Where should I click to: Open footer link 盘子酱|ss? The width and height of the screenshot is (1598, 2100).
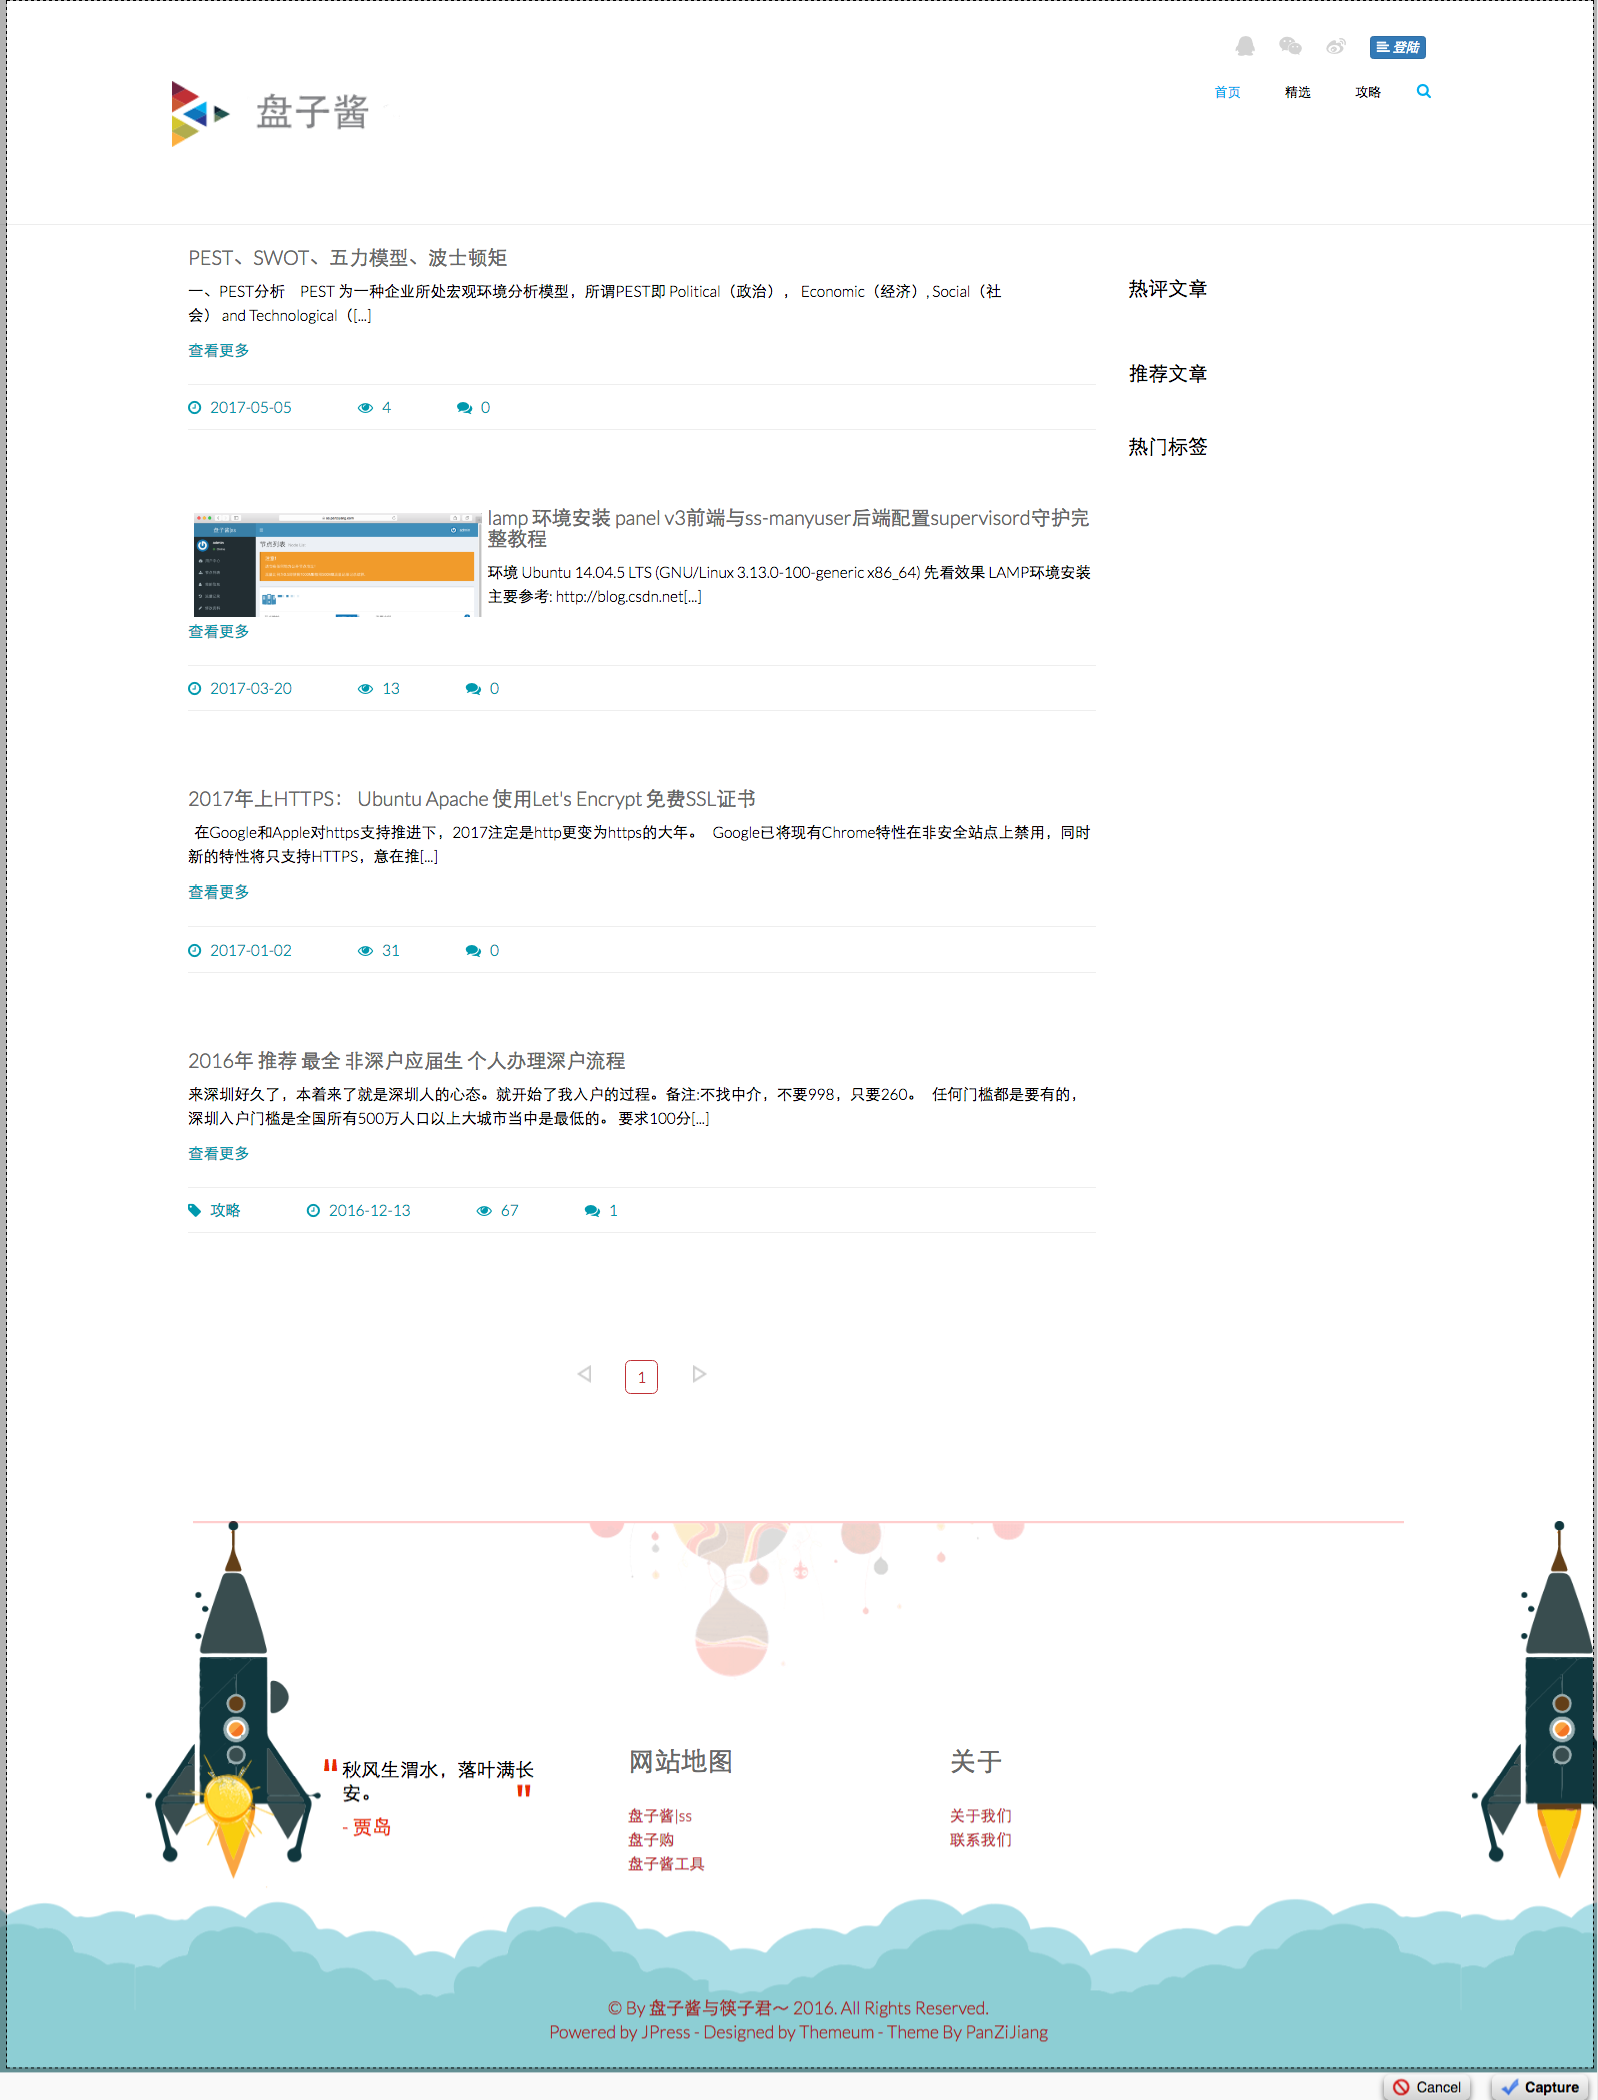tap(660, 1816)
